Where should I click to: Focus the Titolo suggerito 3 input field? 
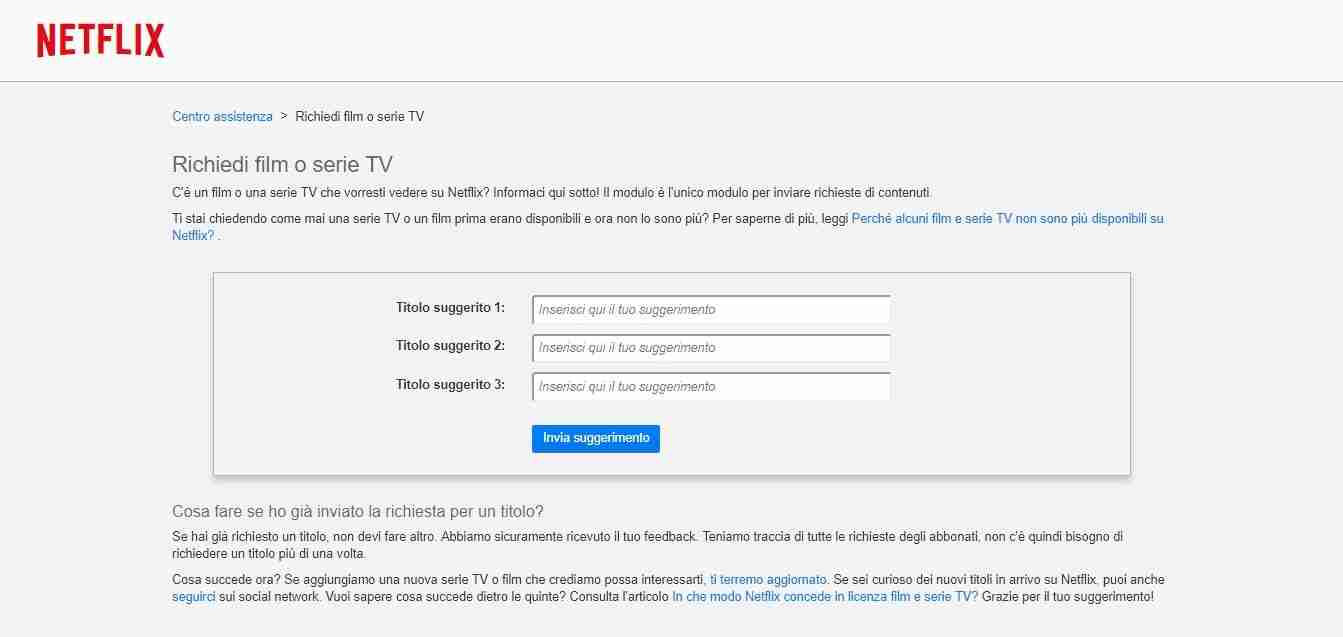tap(711, 387)
